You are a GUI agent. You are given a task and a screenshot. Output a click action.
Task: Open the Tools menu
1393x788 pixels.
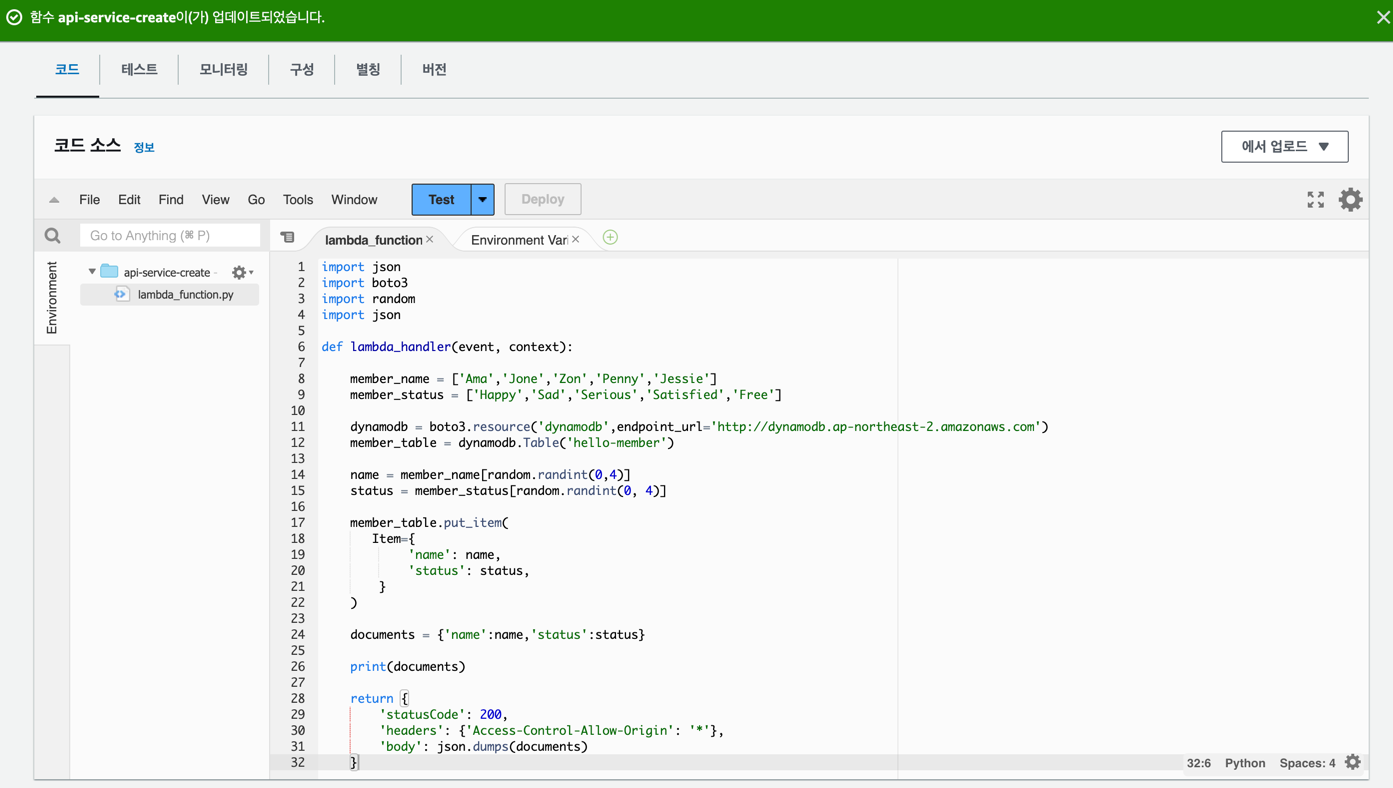(298, 200)
